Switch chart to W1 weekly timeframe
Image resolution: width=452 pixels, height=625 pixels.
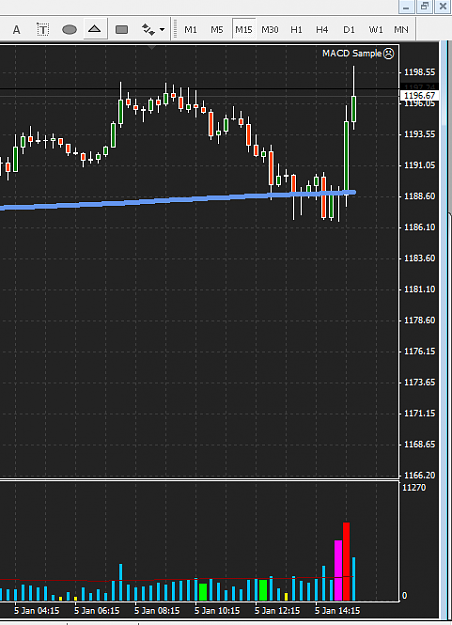375,30
